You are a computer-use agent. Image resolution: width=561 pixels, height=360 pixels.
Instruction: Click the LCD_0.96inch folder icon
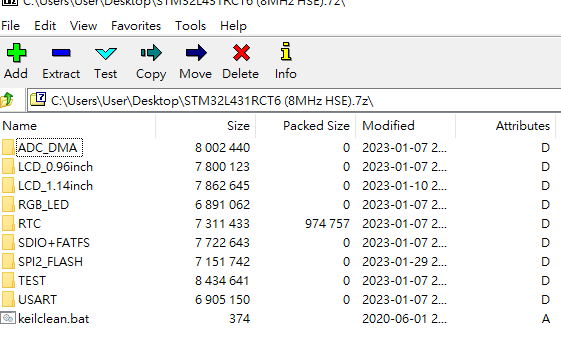(8, 166)
